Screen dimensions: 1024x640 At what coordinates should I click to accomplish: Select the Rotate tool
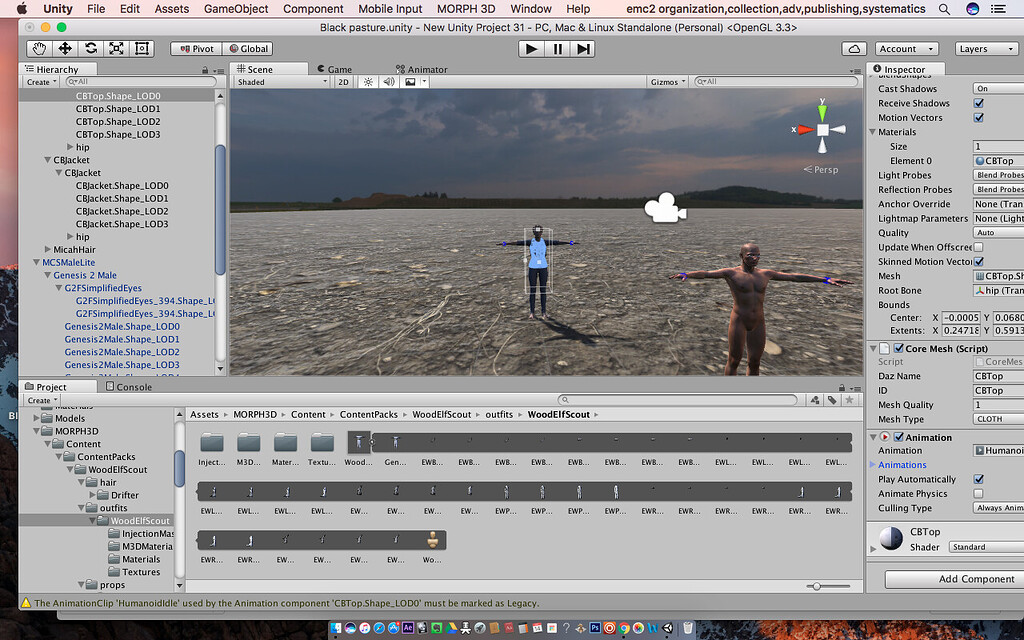click(x=89, y=48)
